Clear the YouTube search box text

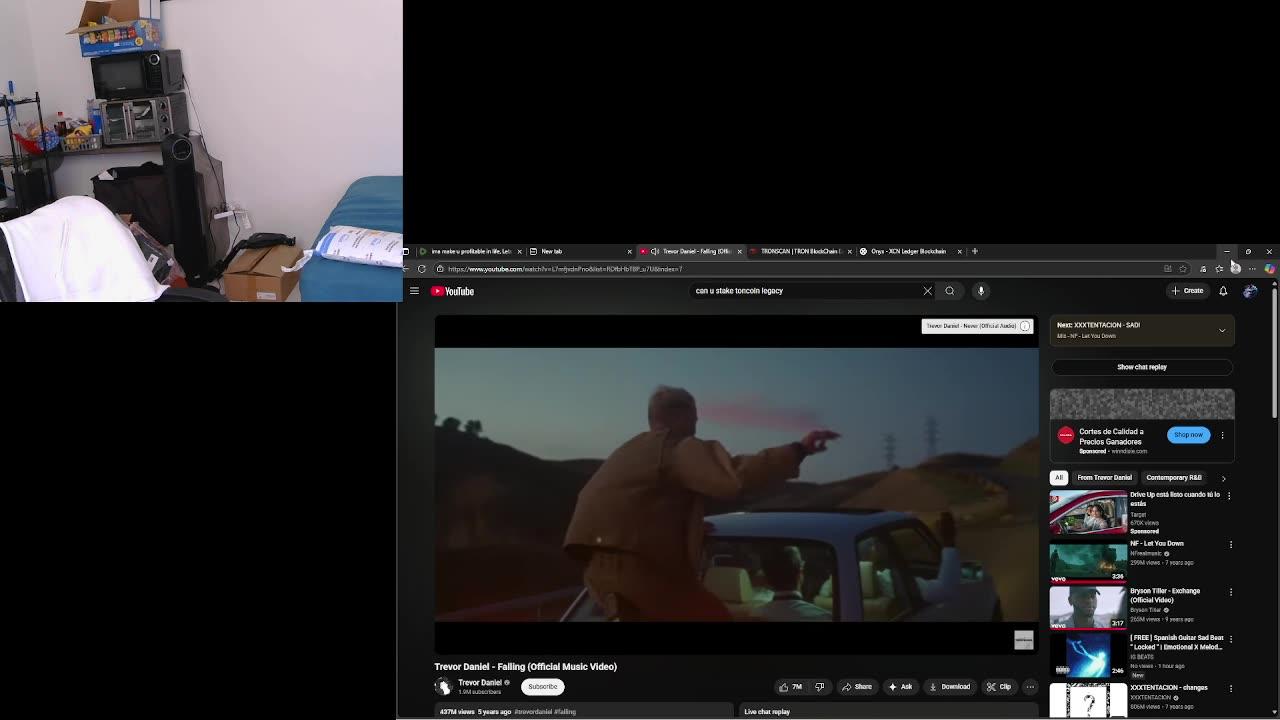pos(927,291)
